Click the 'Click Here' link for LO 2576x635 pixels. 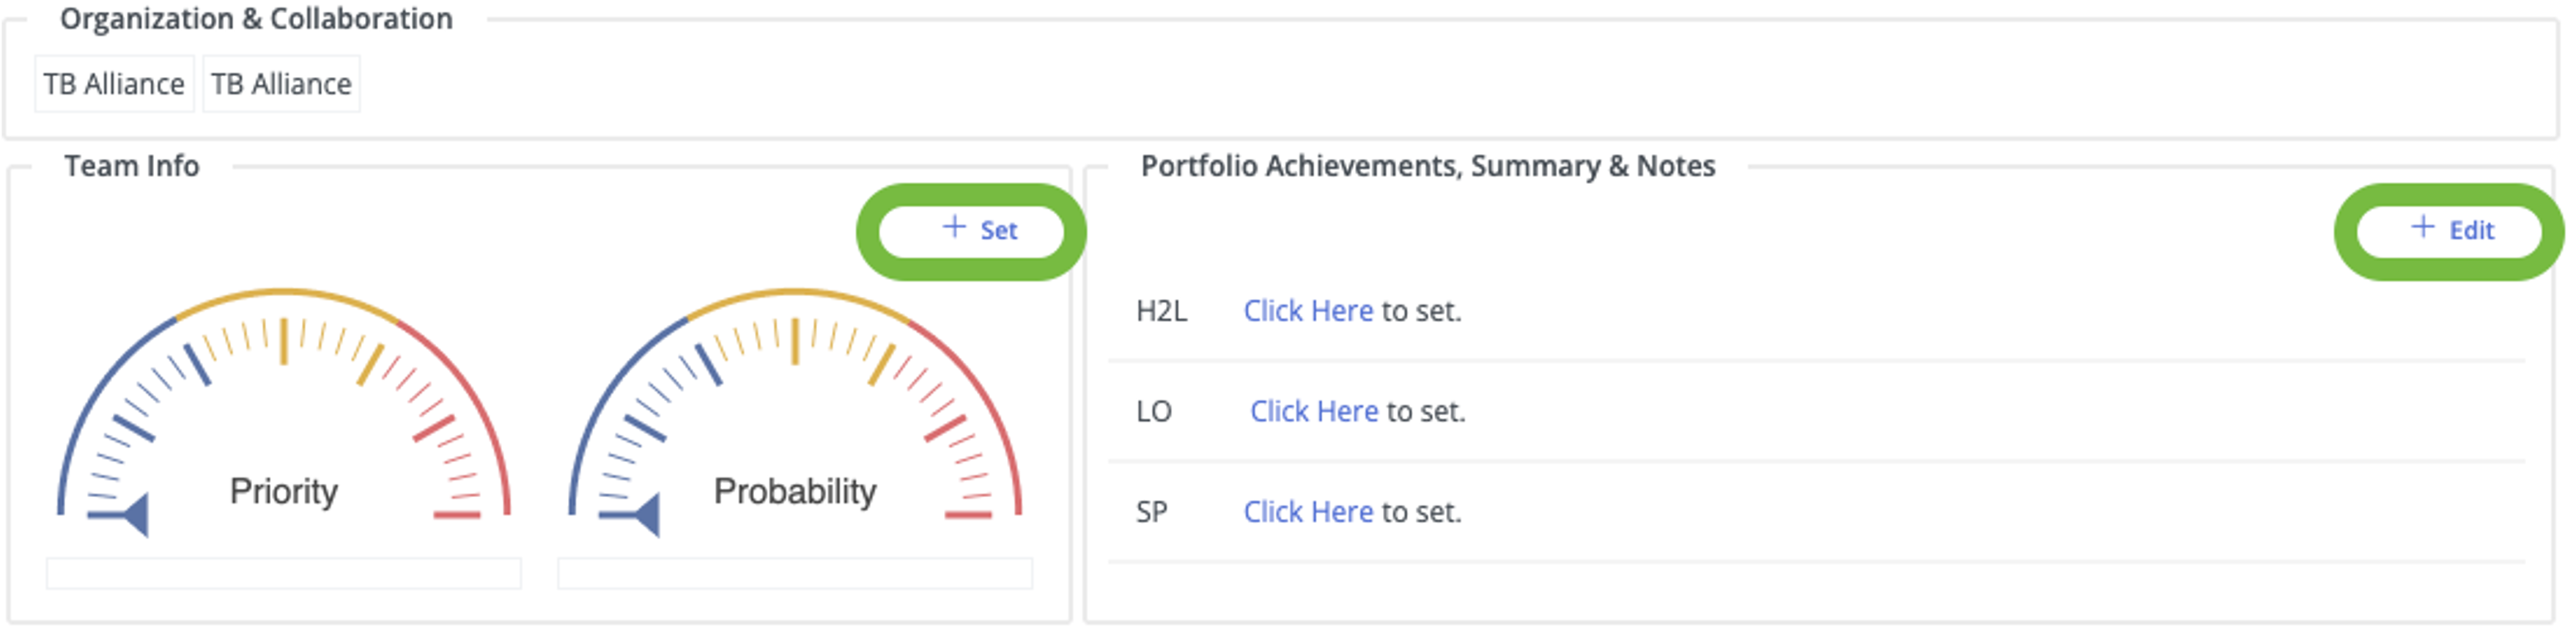click(1314, 412)
